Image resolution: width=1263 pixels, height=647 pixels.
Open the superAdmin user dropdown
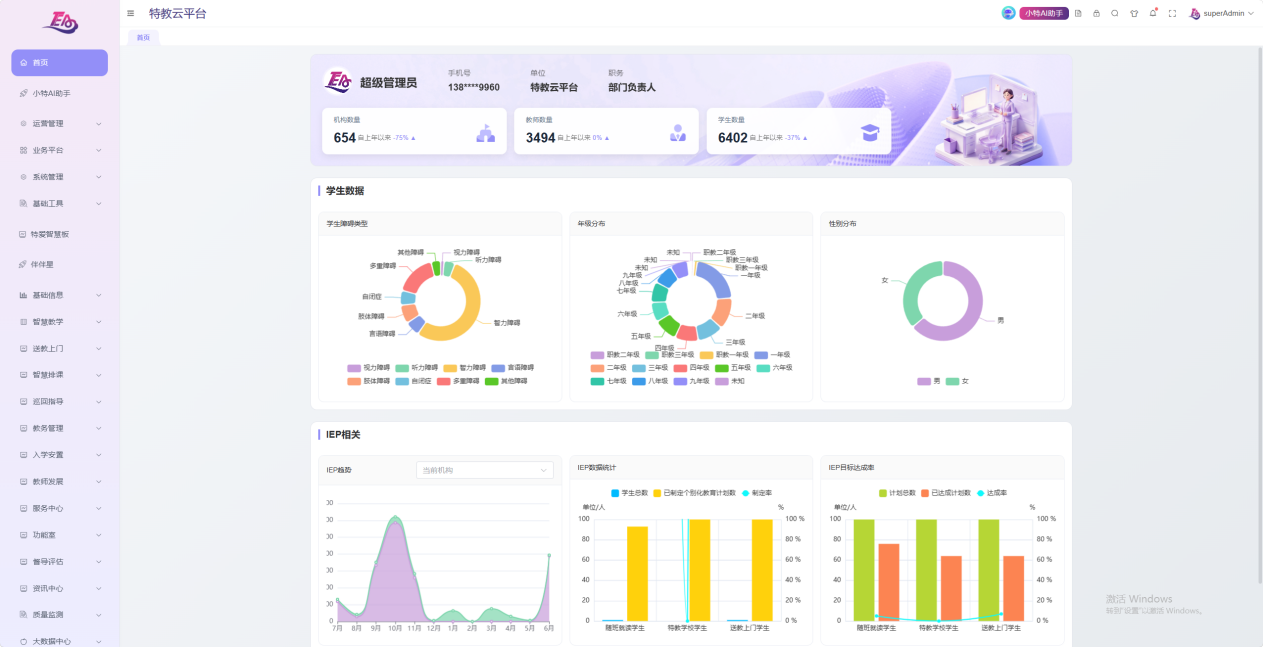pos(1221,13)
